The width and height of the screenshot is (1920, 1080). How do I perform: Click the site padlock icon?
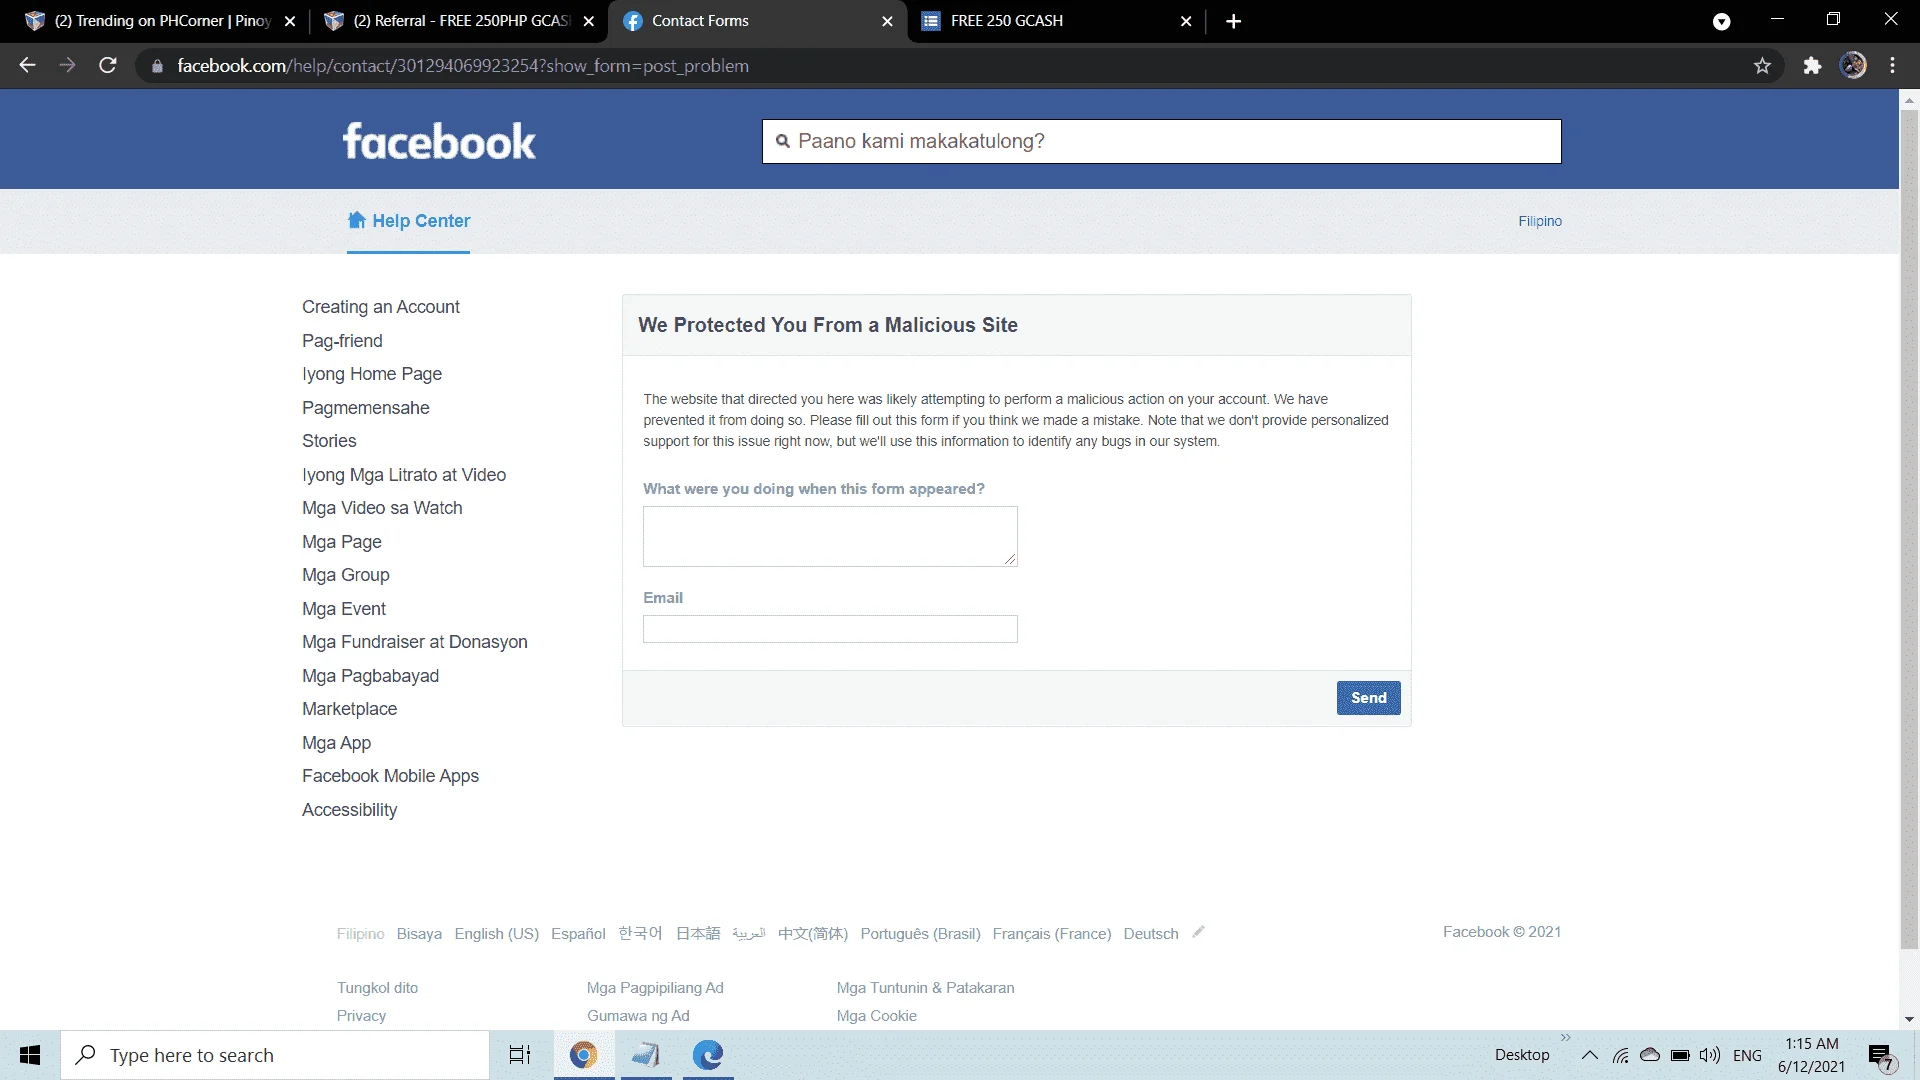157,66
